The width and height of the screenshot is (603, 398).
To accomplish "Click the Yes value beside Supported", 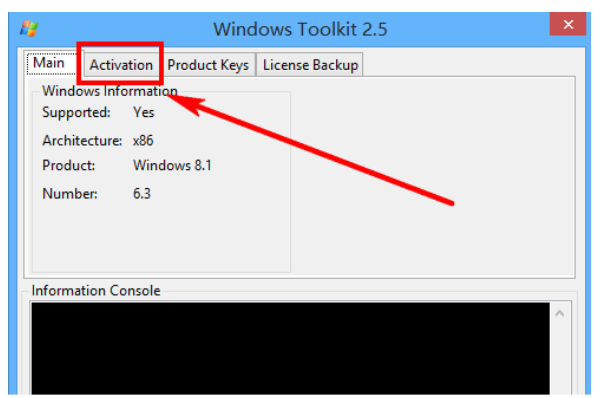I will (143, 112).
